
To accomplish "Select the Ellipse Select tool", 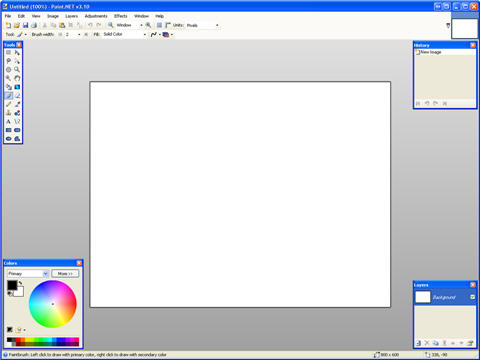I will [9, 70].
